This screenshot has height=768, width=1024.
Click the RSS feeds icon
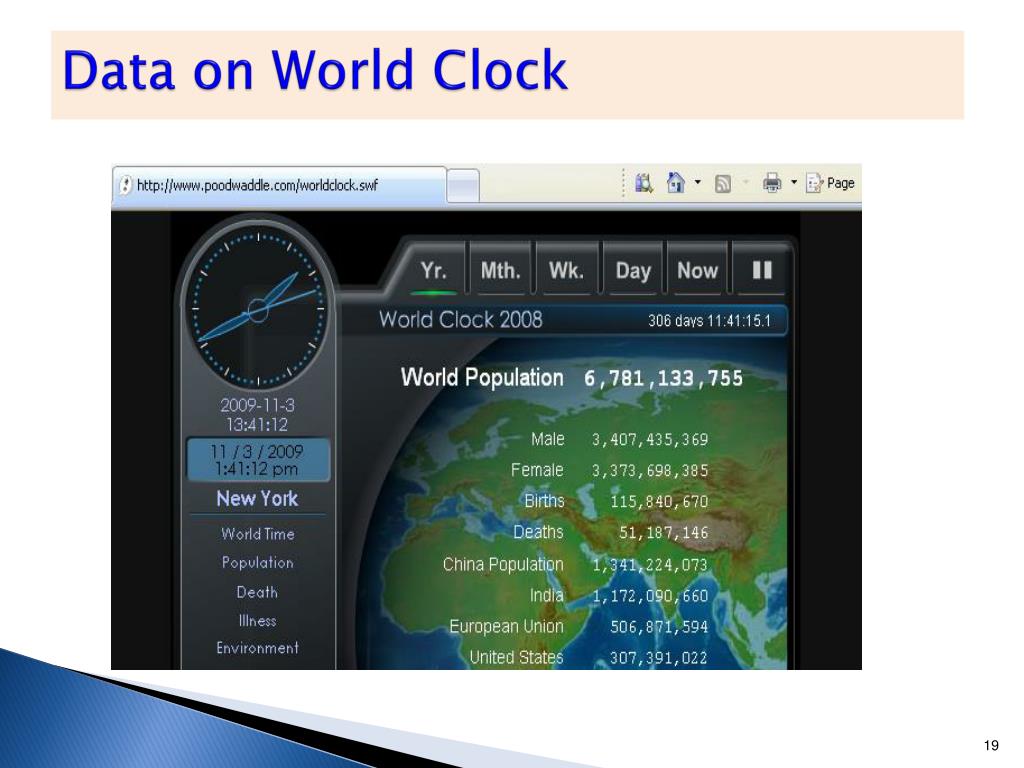722,184
